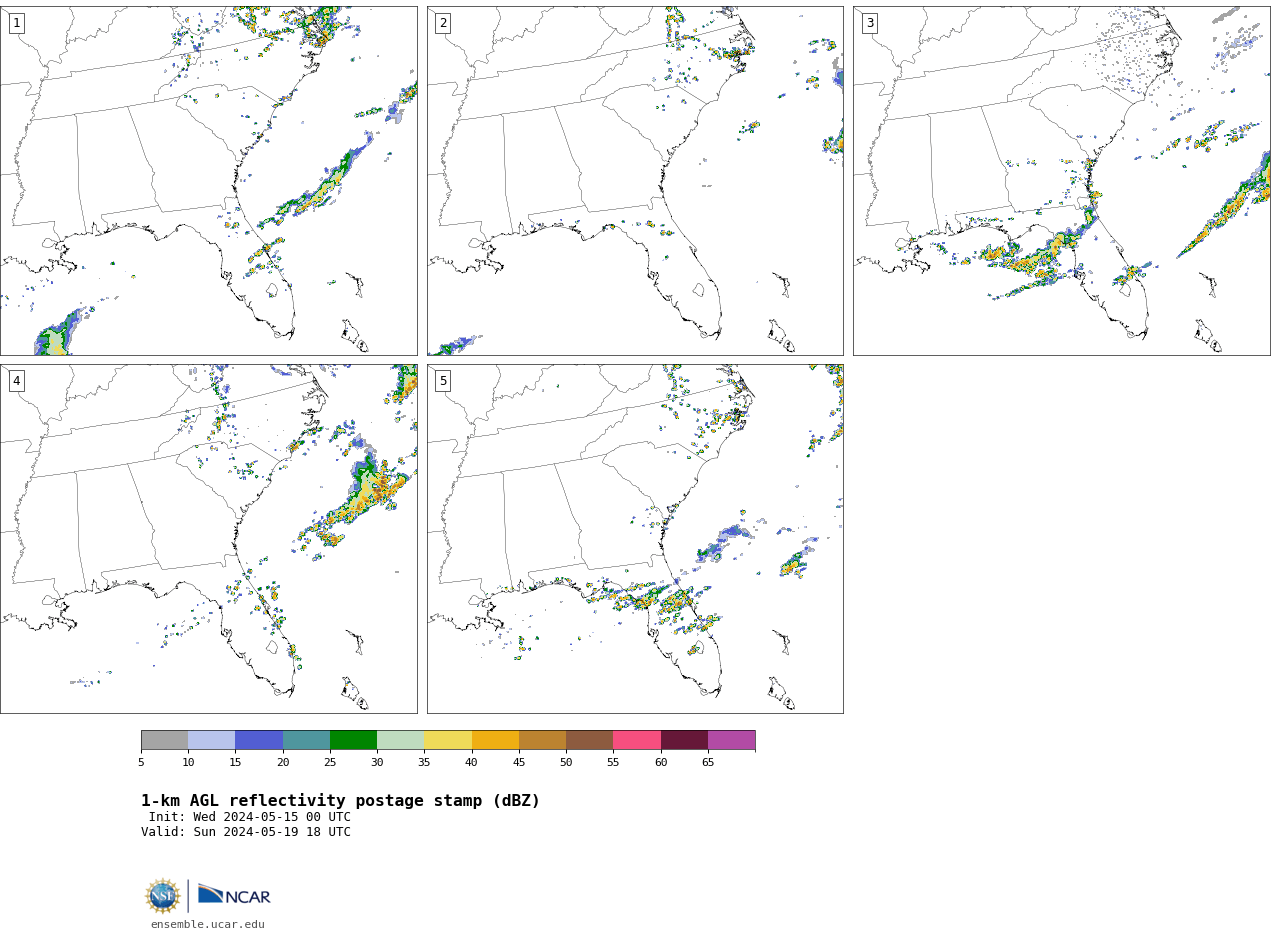1280x936 pixels.
Task: Select the teal 20-25 dBZ swatch
Action: click(306, 740)
